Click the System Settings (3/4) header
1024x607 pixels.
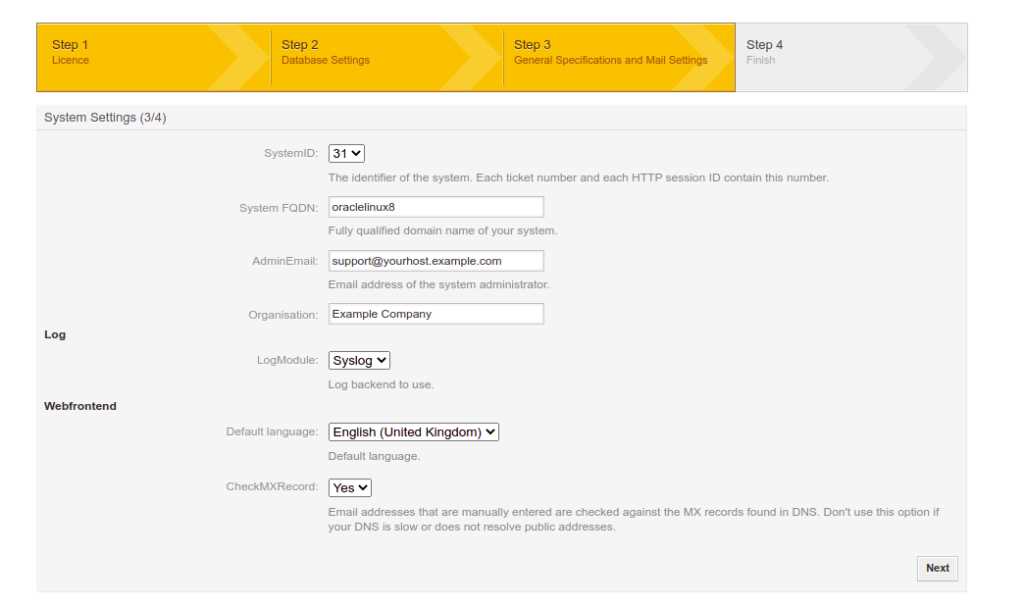105,118
